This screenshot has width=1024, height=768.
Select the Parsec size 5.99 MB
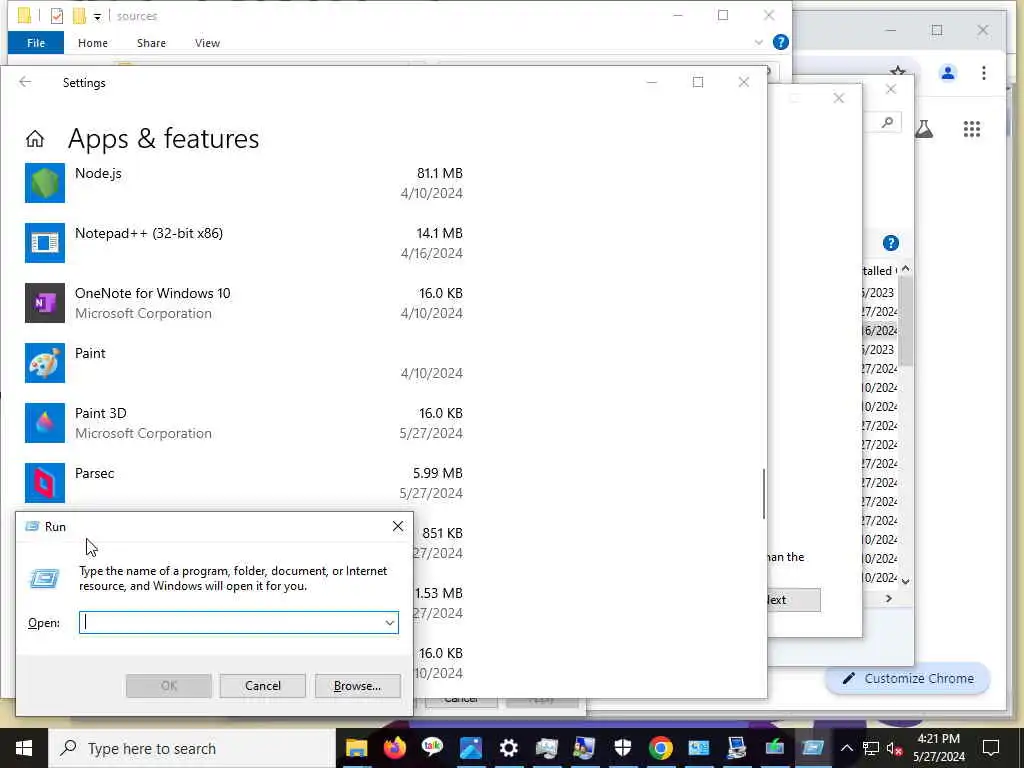tap(438, 473)
